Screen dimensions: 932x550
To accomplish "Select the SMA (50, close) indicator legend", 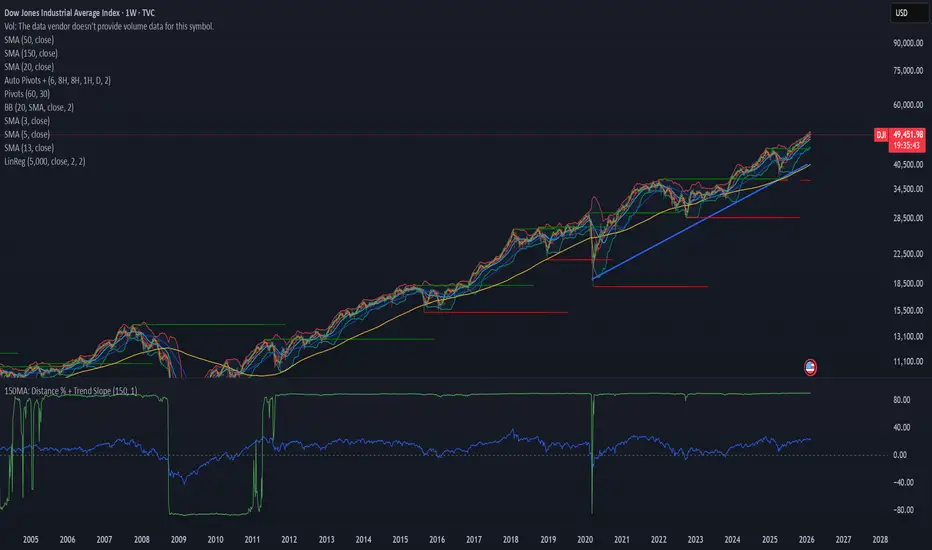I will point(29,40).
